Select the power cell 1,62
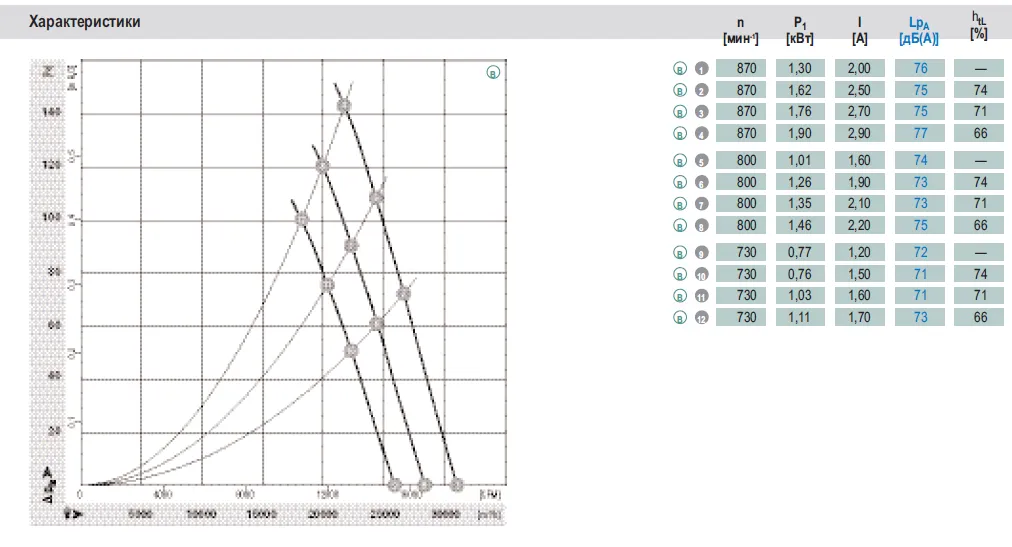This screenshot has height=547, width=1012. coord(800,90)
